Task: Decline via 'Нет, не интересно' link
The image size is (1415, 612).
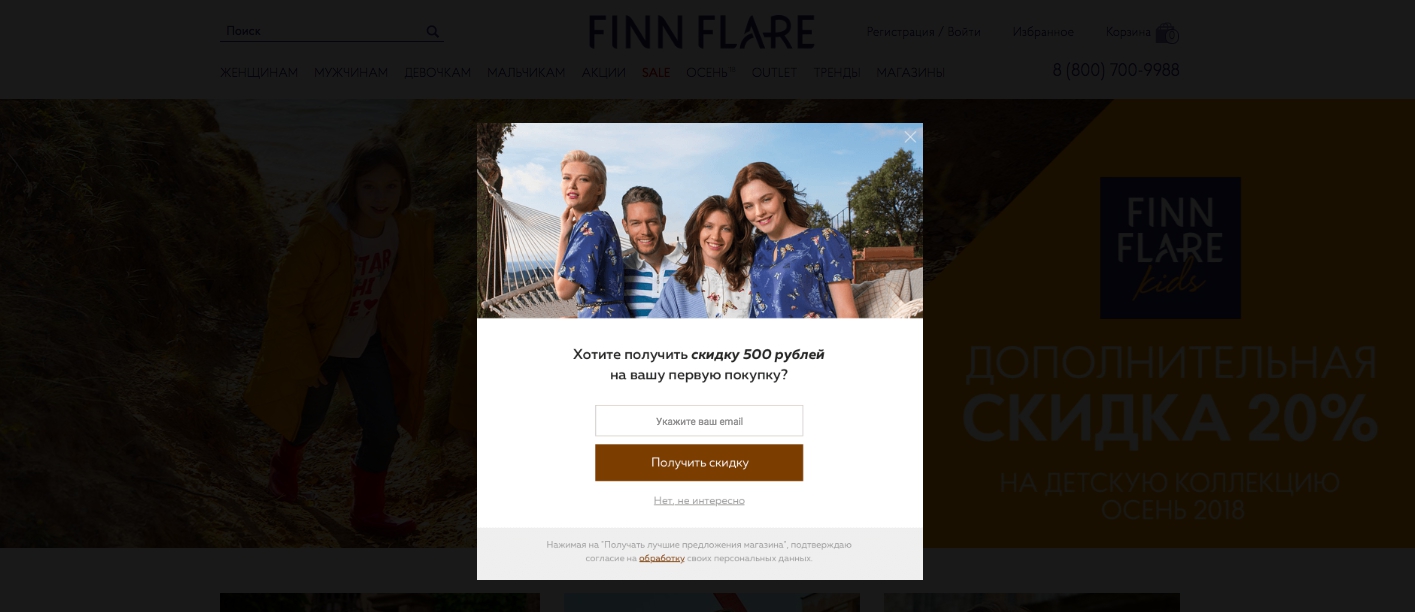Action: [x=699, y=500]
